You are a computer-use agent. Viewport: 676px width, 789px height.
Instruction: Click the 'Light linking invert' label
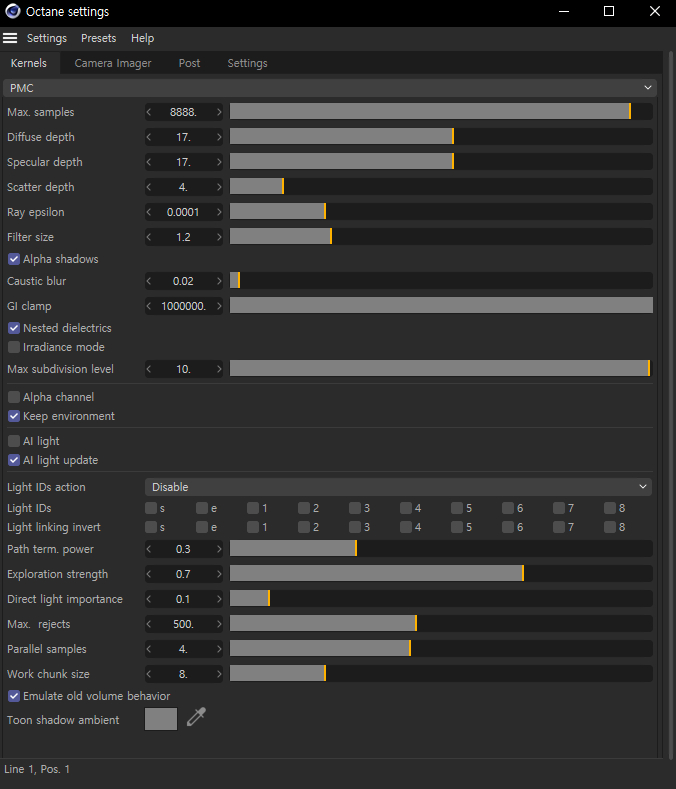click(x=54, y=527)
